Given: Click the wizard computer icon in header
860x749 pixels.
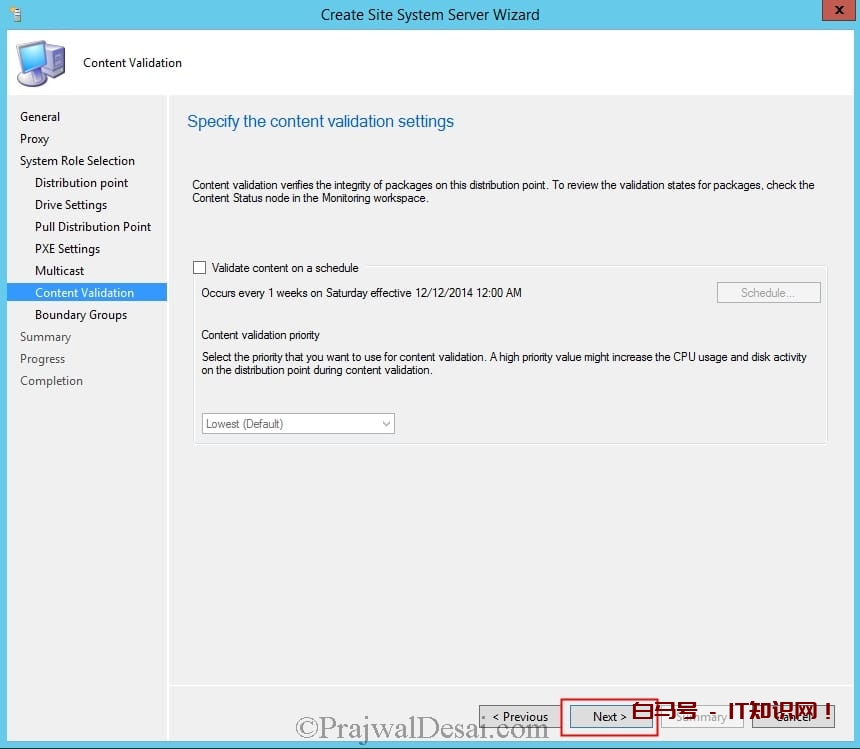Looking at the screenshot, I should pos(41,63).
